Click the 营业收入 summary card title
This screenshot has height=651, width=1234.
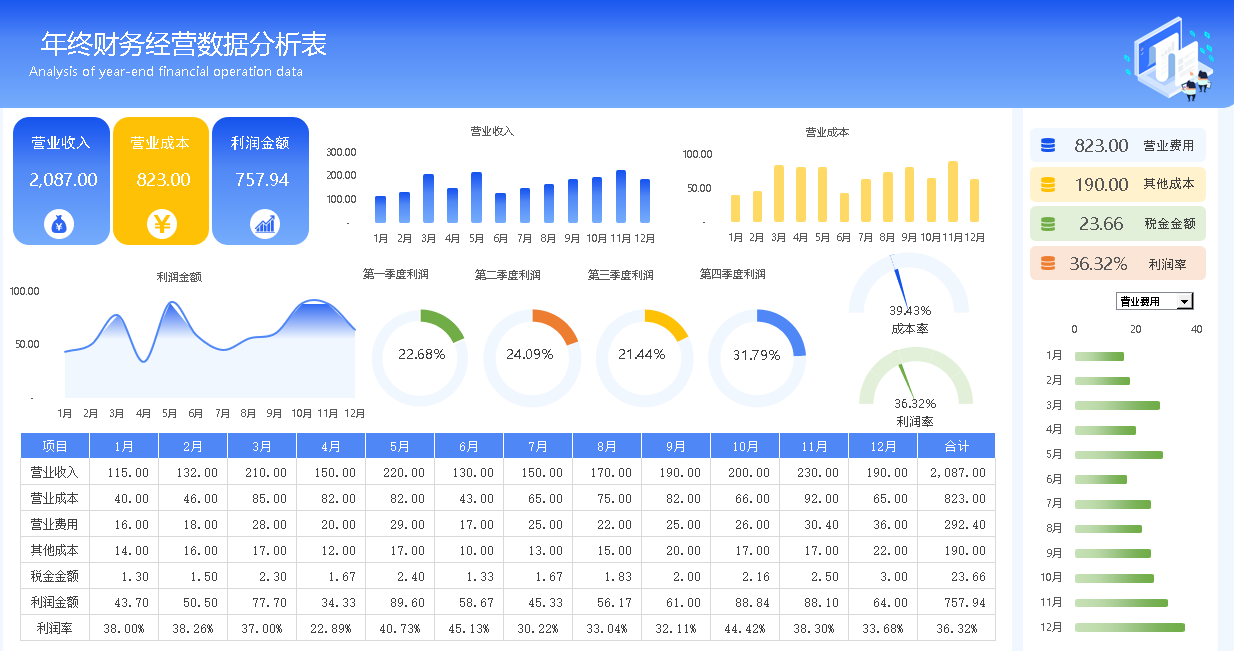pyautogui.click(x=61, y=143)
